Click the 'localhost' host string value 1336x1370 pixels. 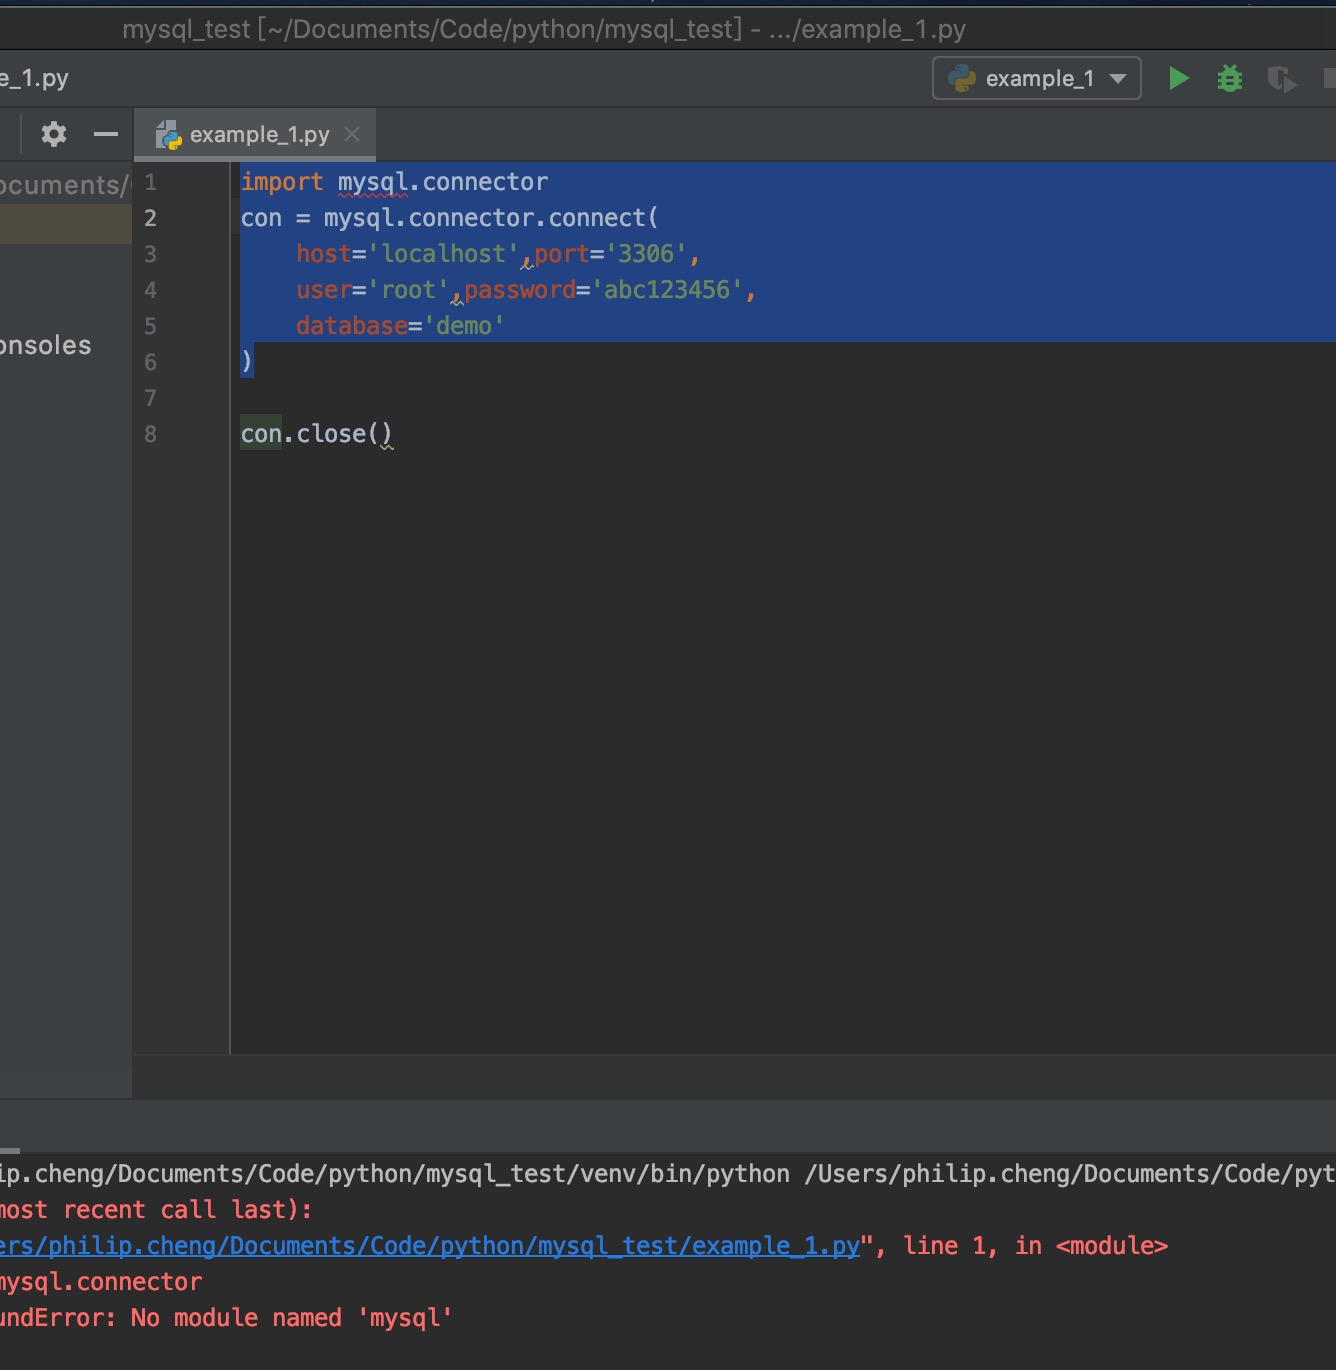pyautogui.click(x=444, y=254)
